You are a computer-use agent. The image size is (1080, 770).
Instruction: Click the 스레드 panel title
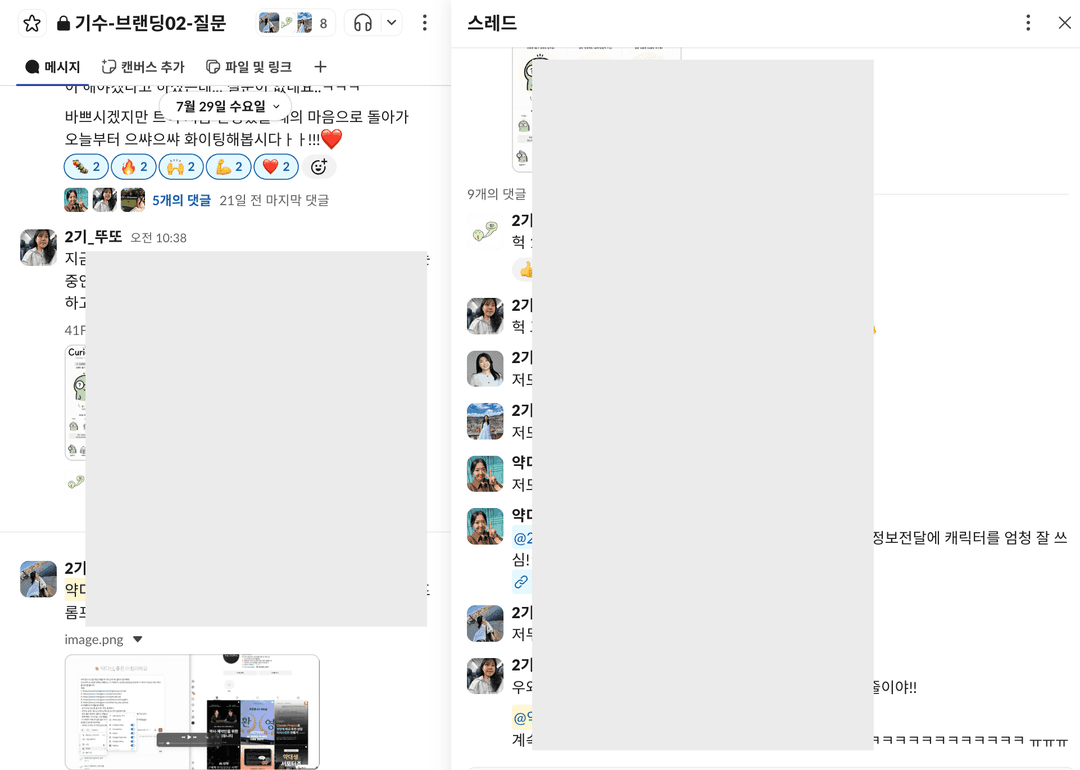tap(492, 23)
